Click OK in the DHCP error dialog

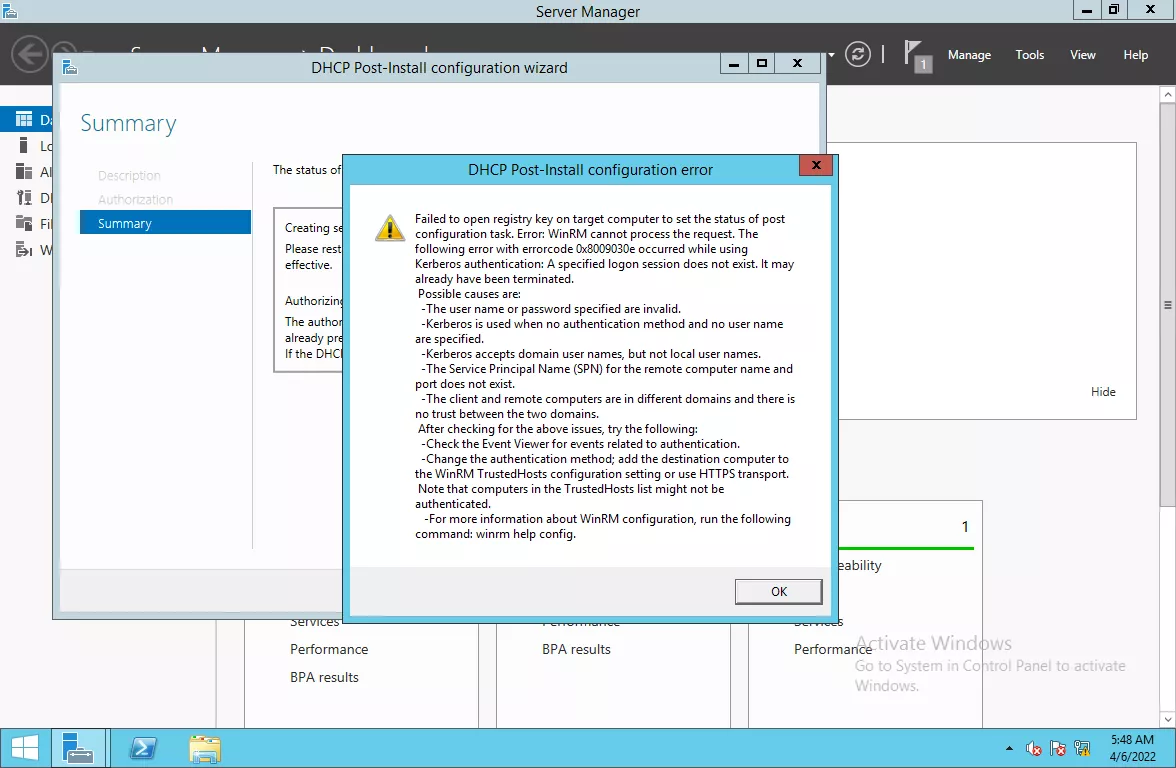(778, 592)
